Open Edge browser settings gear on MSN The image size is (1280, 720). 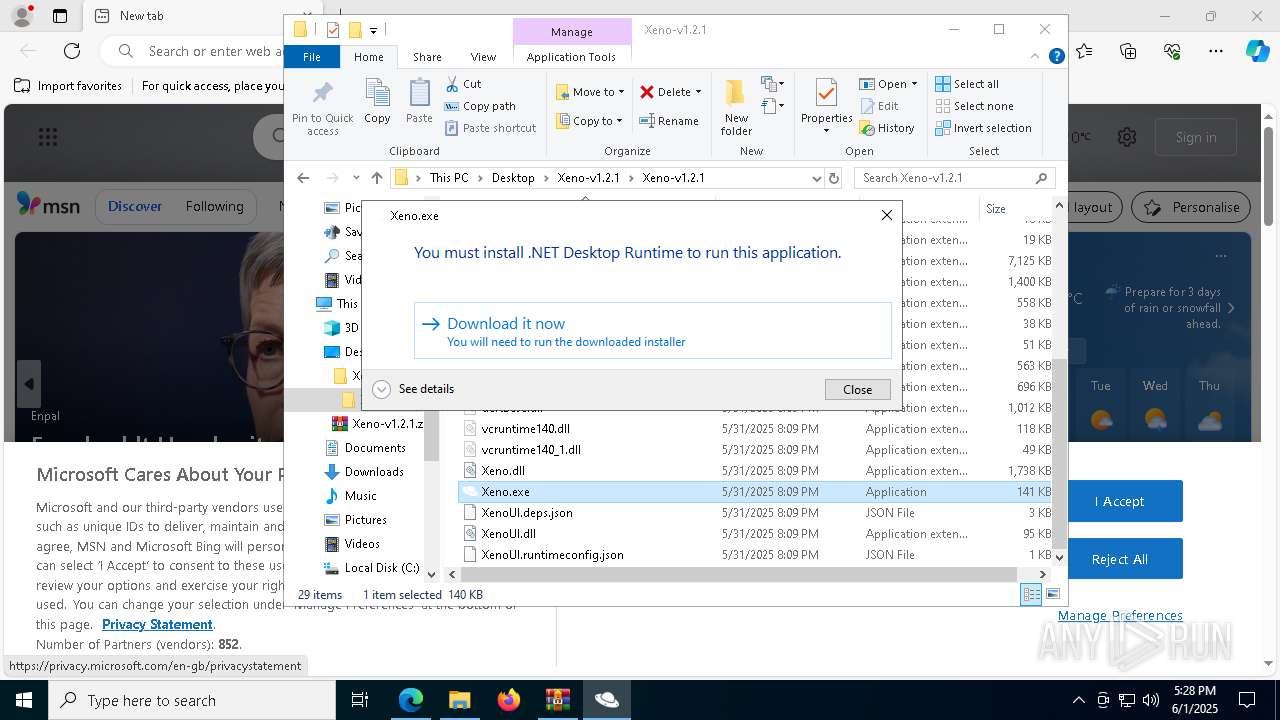(1127, 137)
